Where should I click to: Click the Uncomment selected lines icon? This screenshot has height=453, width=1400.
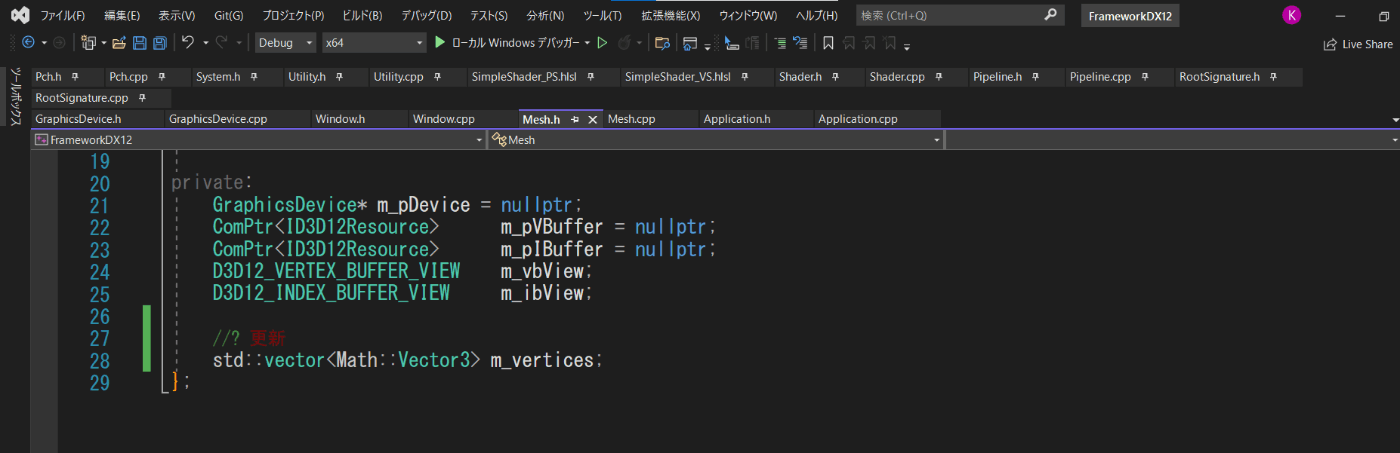[800, 42]
